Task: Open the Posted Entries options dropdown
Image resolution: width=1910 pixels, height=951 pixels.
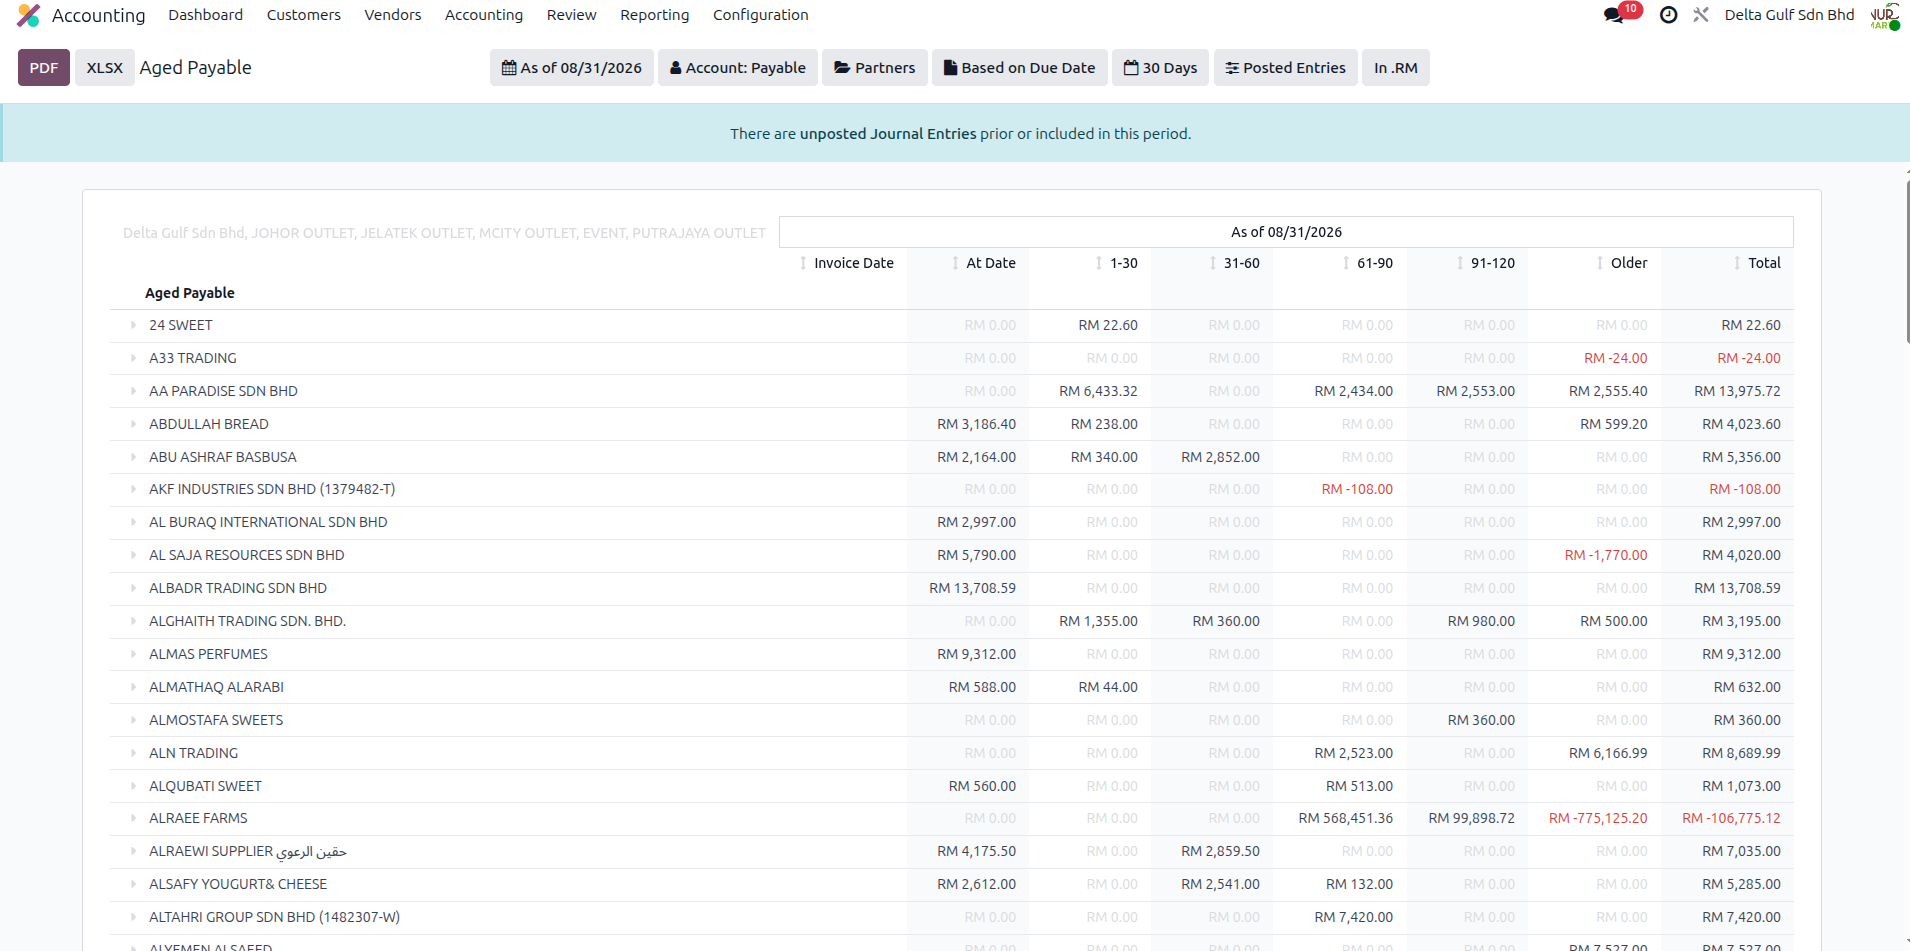Action: click(1286, 68)
